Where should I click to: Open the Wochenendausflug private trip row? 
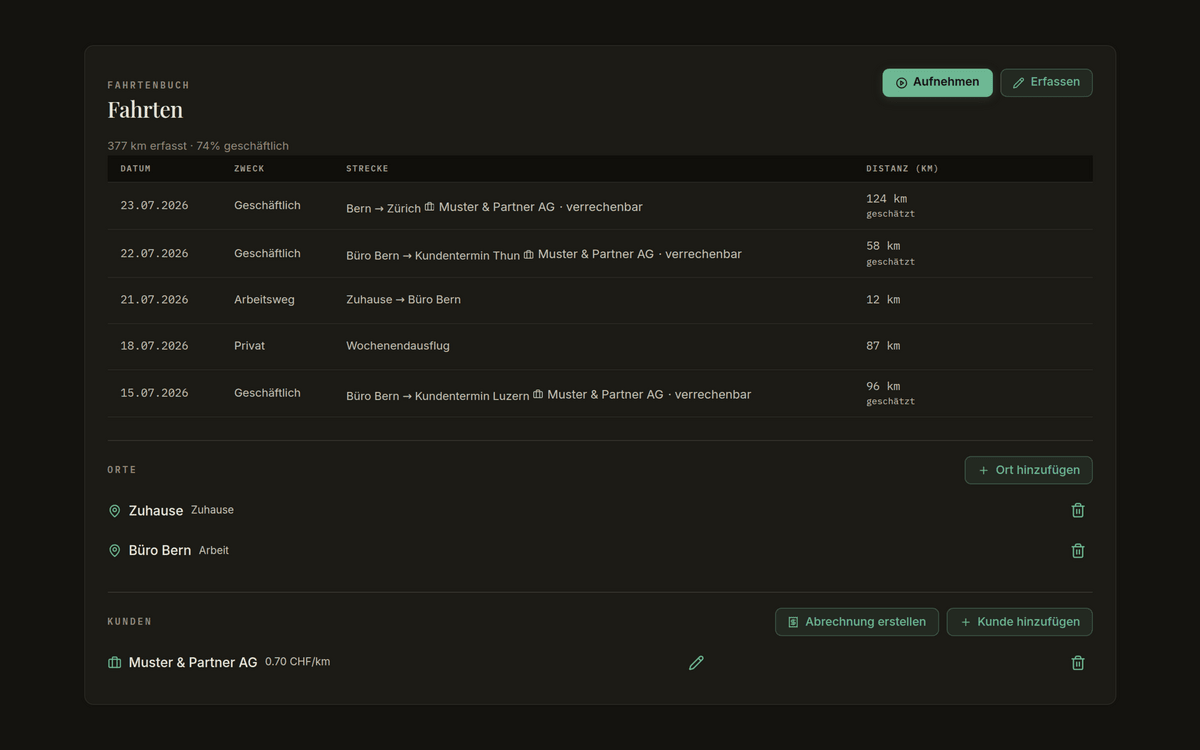600,346
